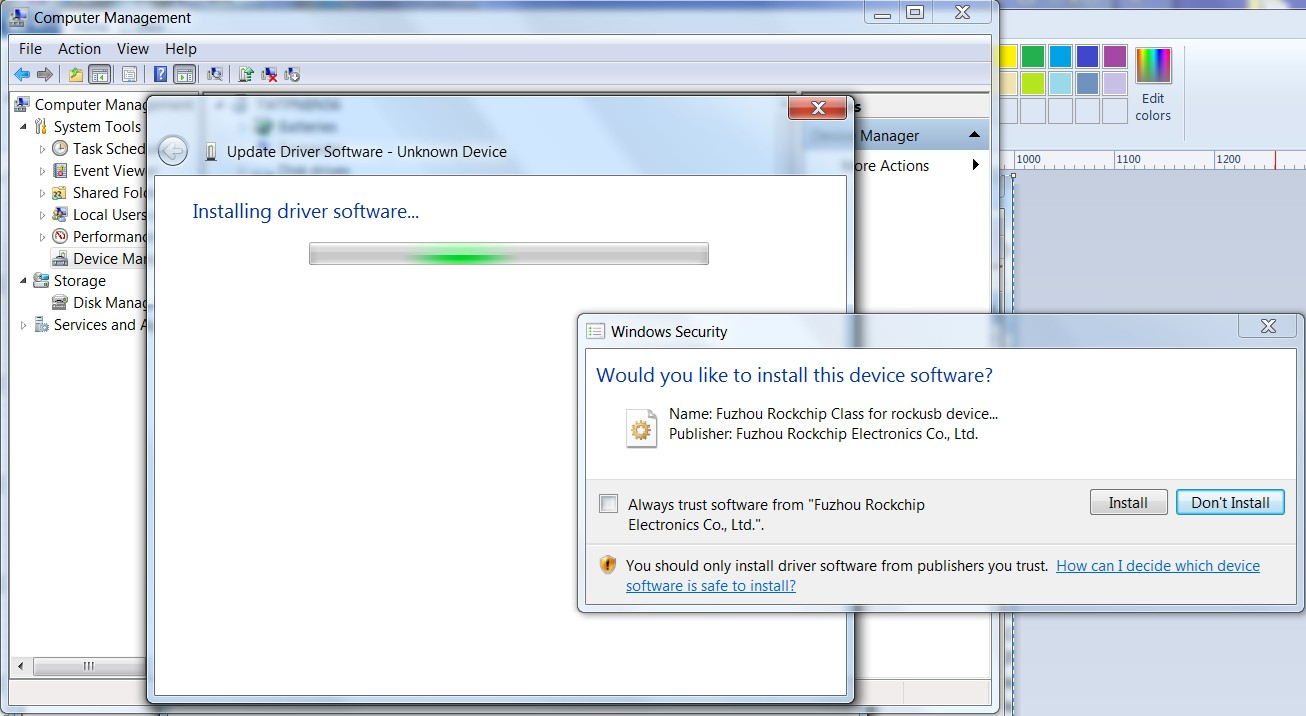Collapse the System Tools tree node
This screenshot has width=1306, height=716.
[x=24, y=127]
